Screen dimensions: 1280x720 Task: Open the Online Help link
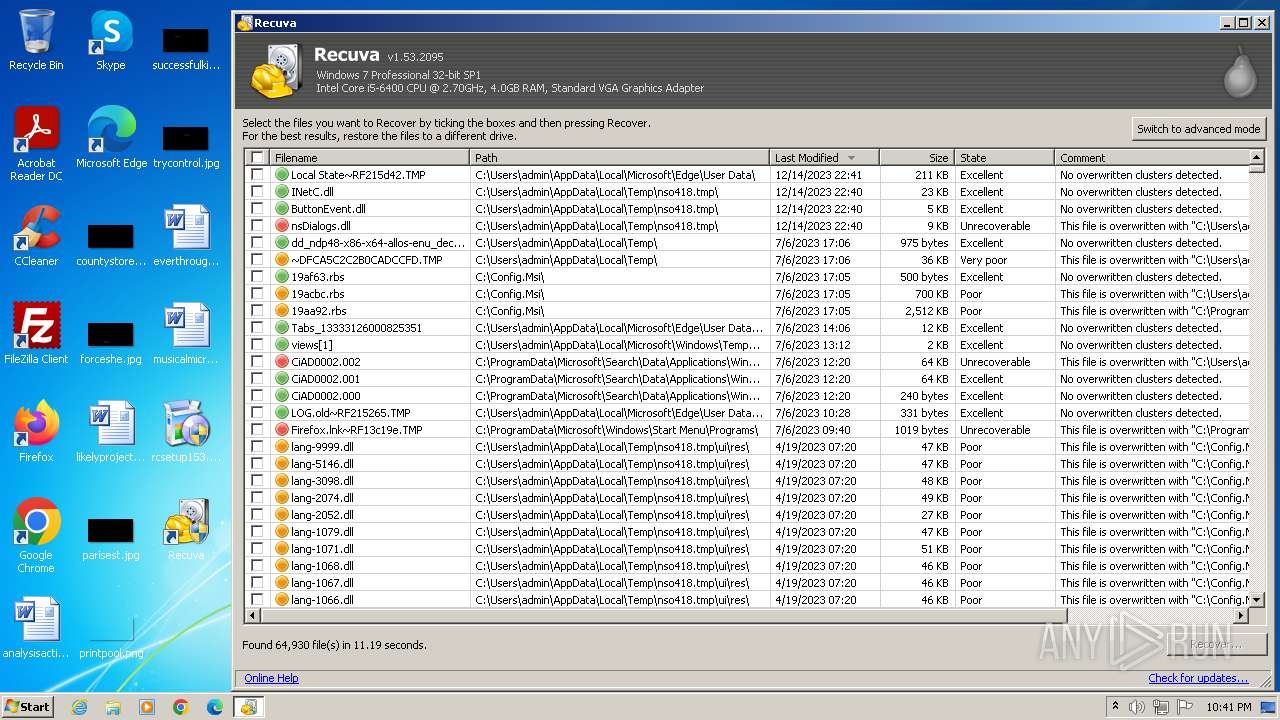click(x=271, y=678)
